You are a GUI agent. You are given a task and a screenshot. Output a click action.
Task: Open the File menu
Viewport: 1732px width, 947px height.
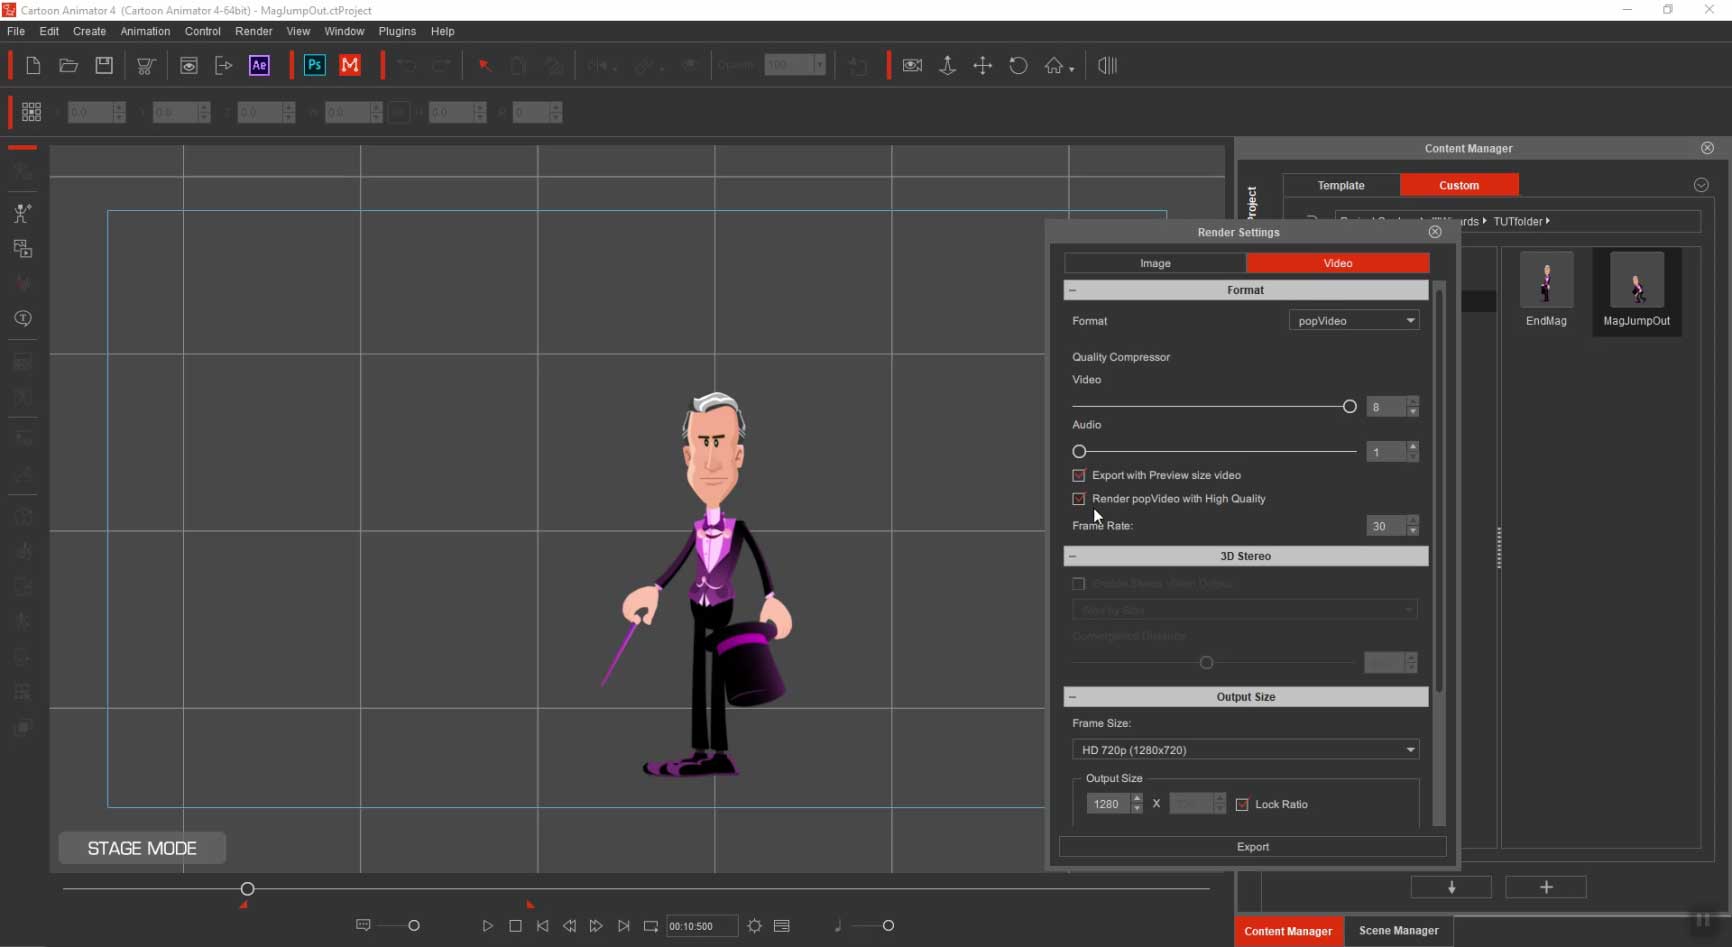coord(16,31)
